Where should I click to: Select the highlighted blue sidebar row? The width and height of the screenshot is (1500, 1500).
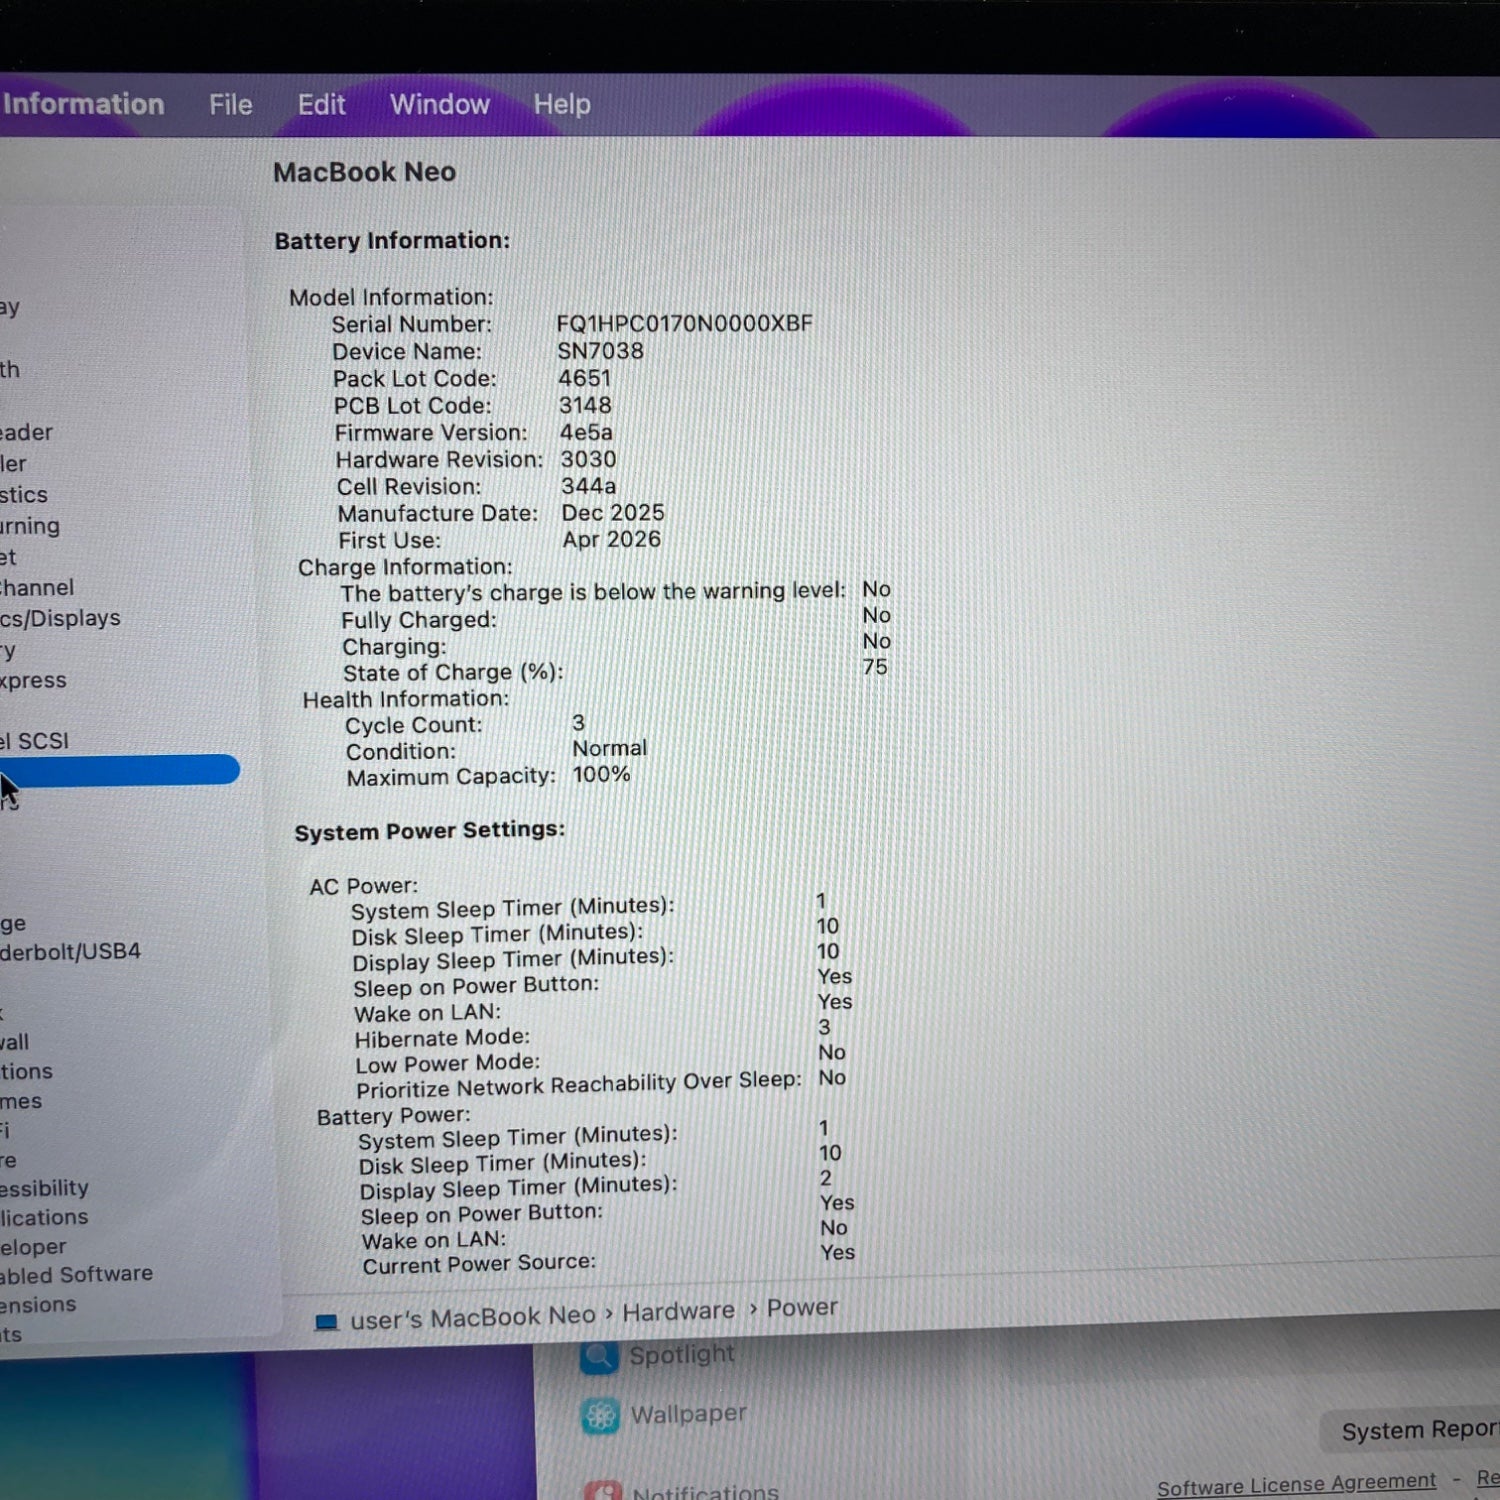click(x=120, y=770)
